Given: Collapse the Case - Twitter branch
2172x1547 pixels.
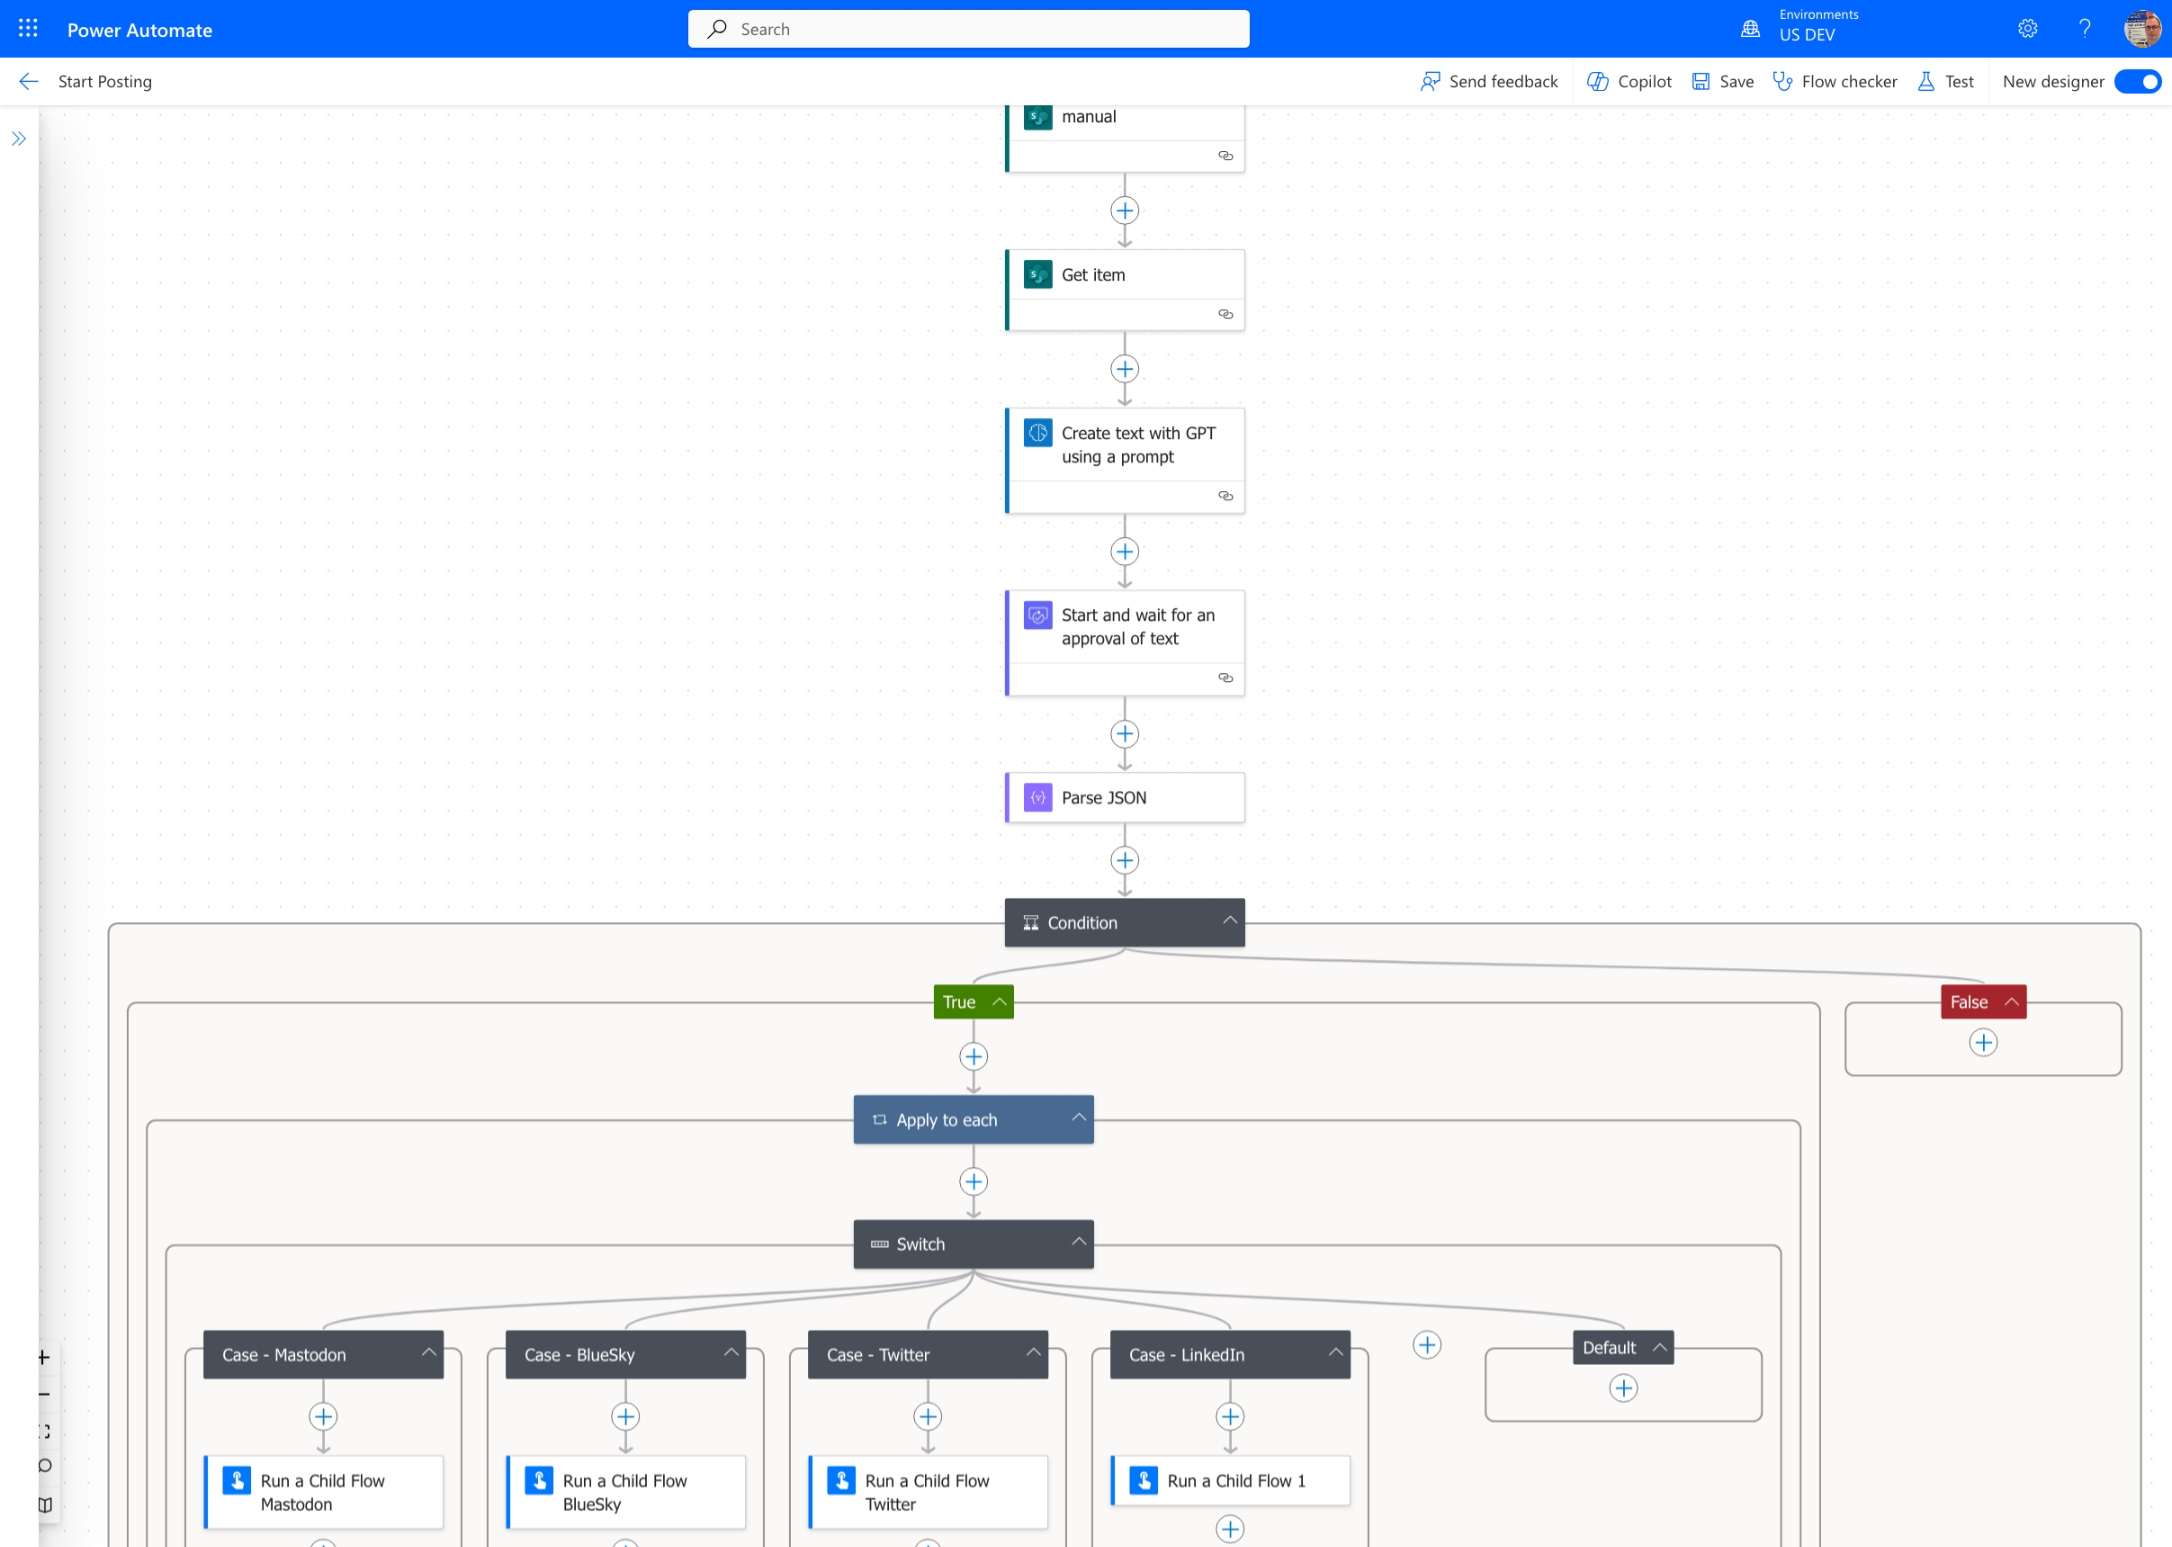Looking at the screenshot, I should pyautogui.click(x=1032, y=1353).
